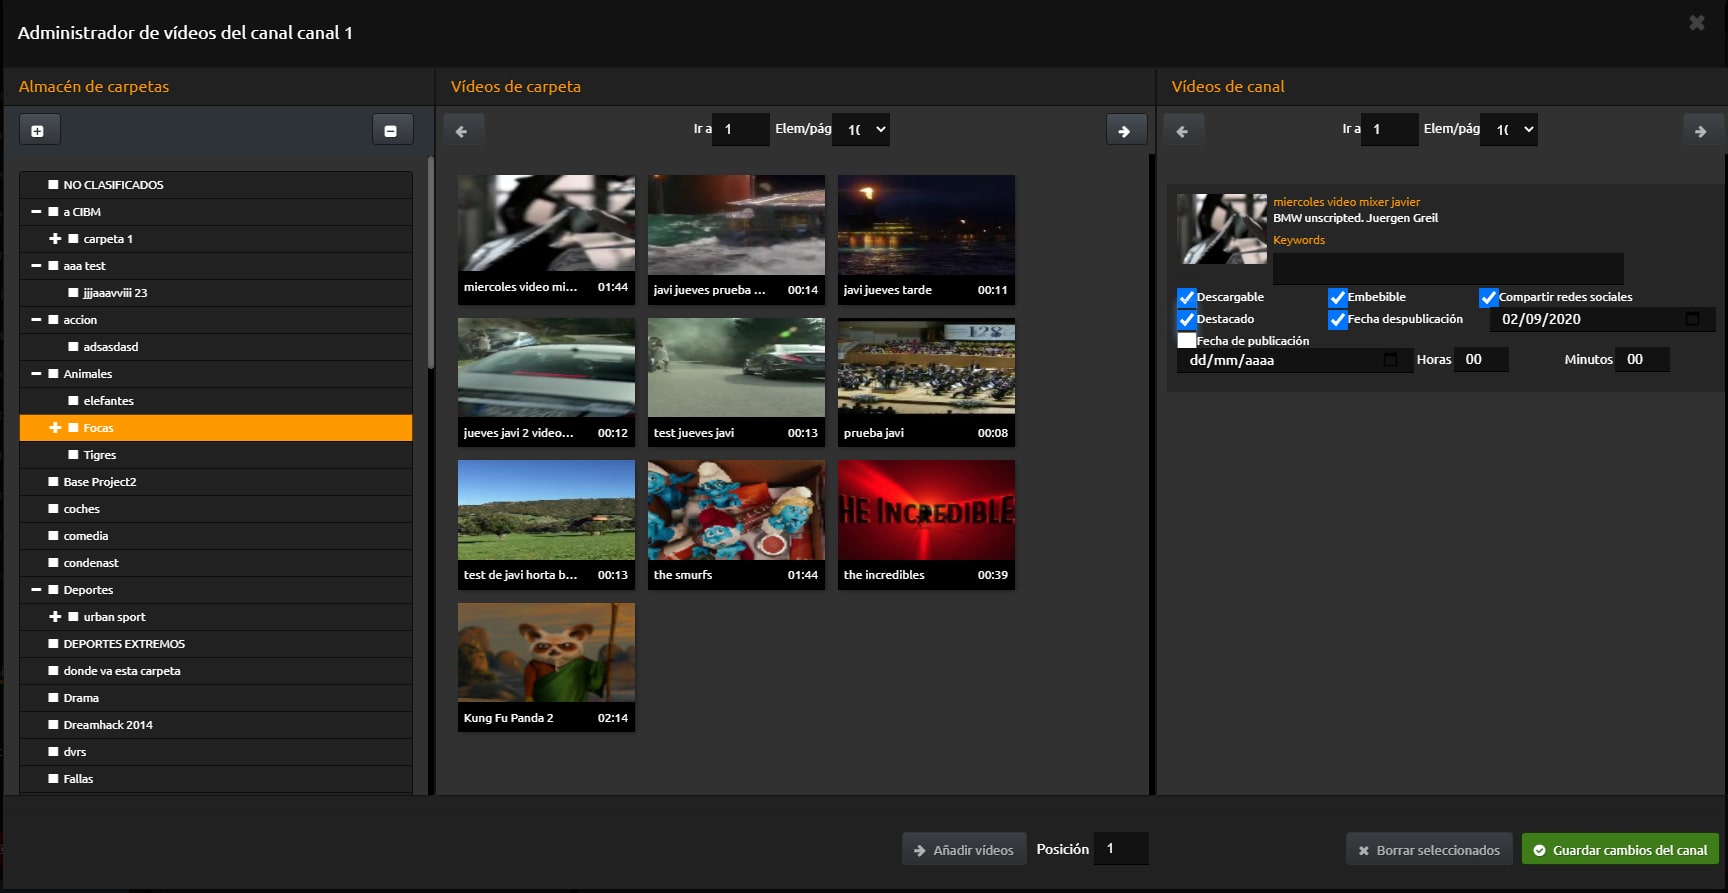Collapse the accion folder
This screenshot has height=893, width=1728.
(x=36, y=320)
